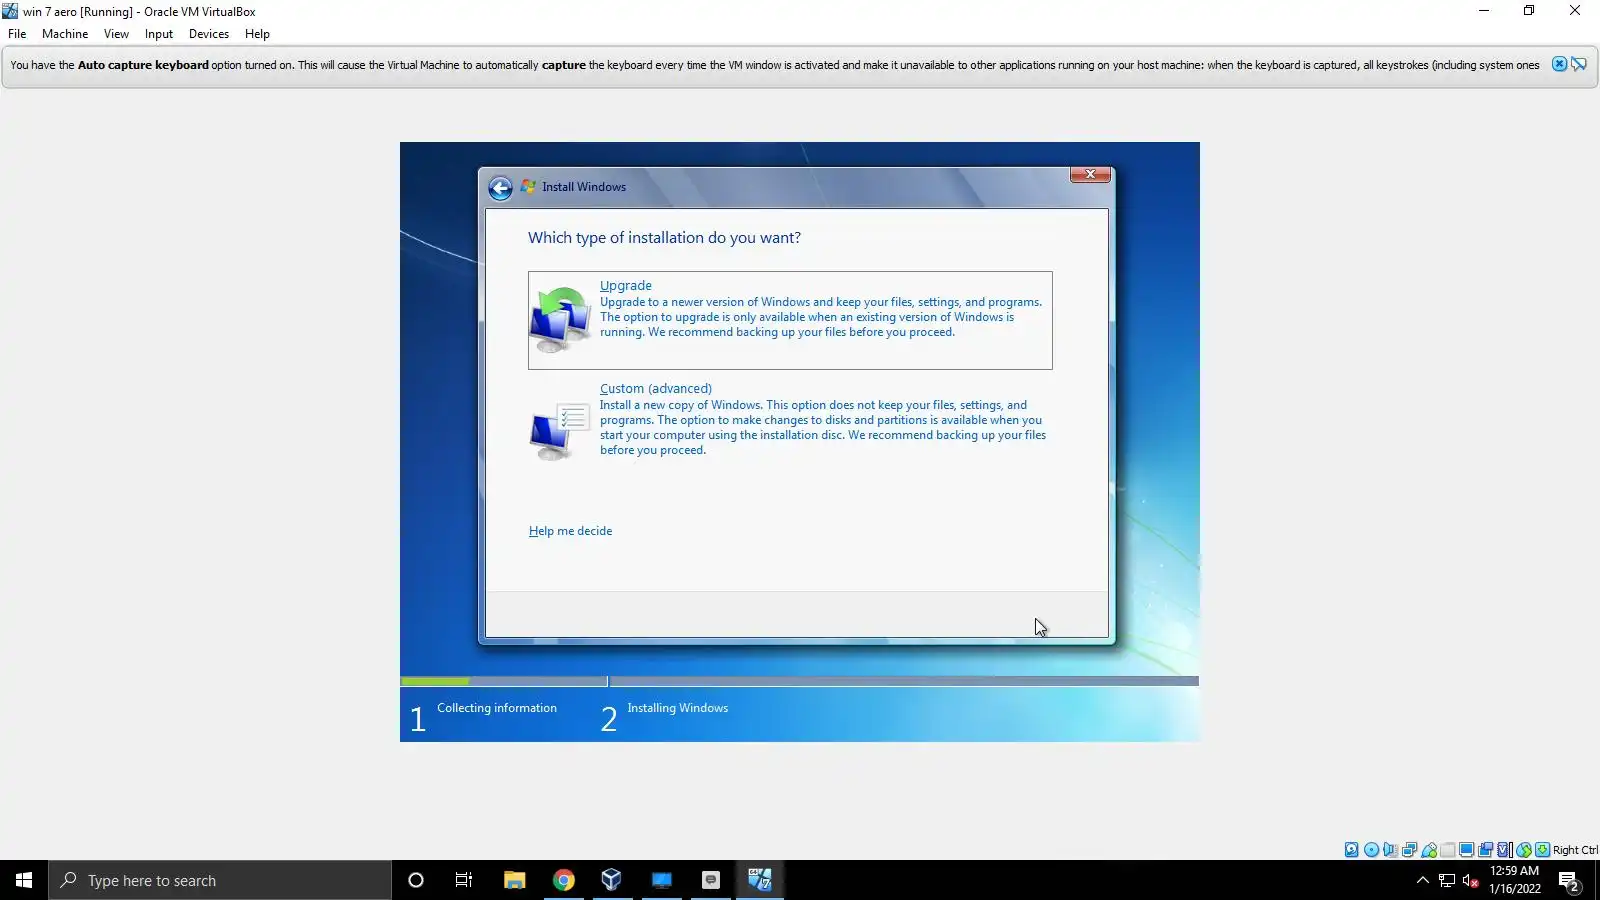Click the back arrow in Install Windows

(500, 188)
